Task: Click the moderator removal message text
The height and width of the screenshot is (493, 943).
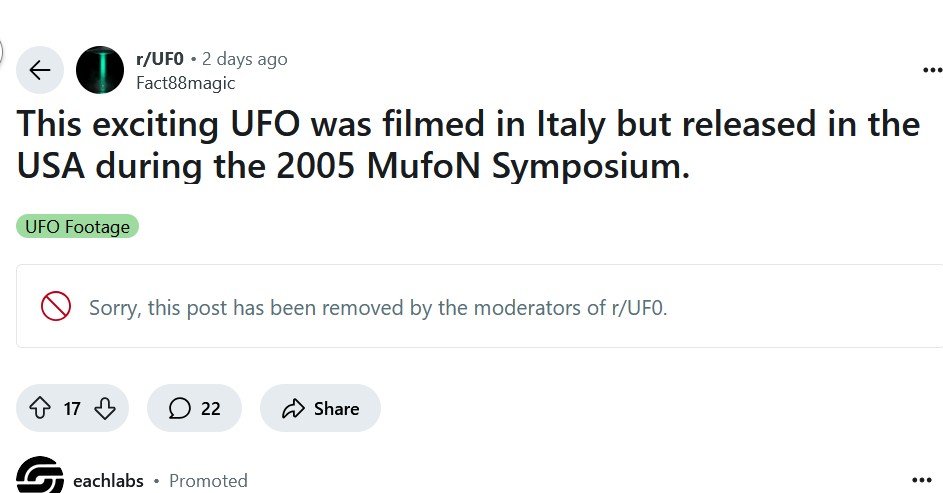Action: 378,308
